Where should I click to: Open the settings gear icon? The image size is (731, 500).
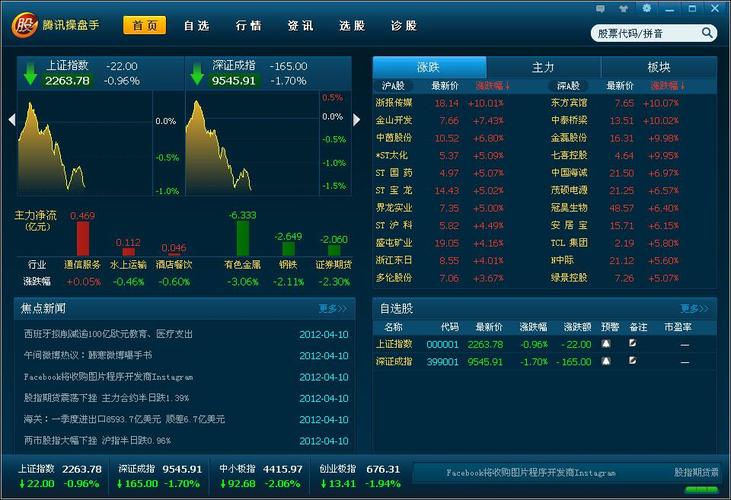click(x=646, y=8)
